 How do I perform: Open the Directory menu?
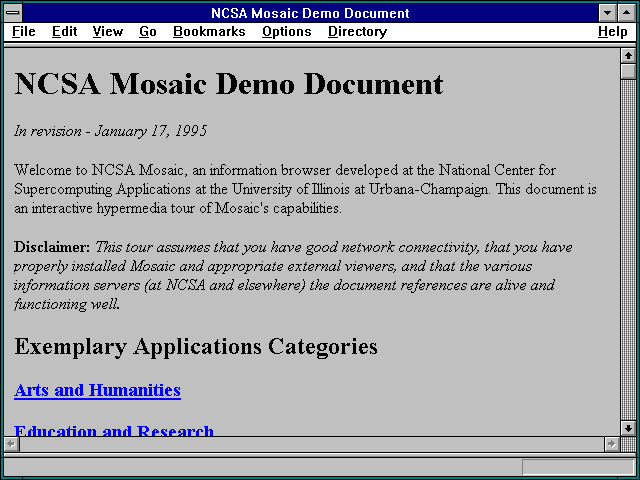click(358, 31)
